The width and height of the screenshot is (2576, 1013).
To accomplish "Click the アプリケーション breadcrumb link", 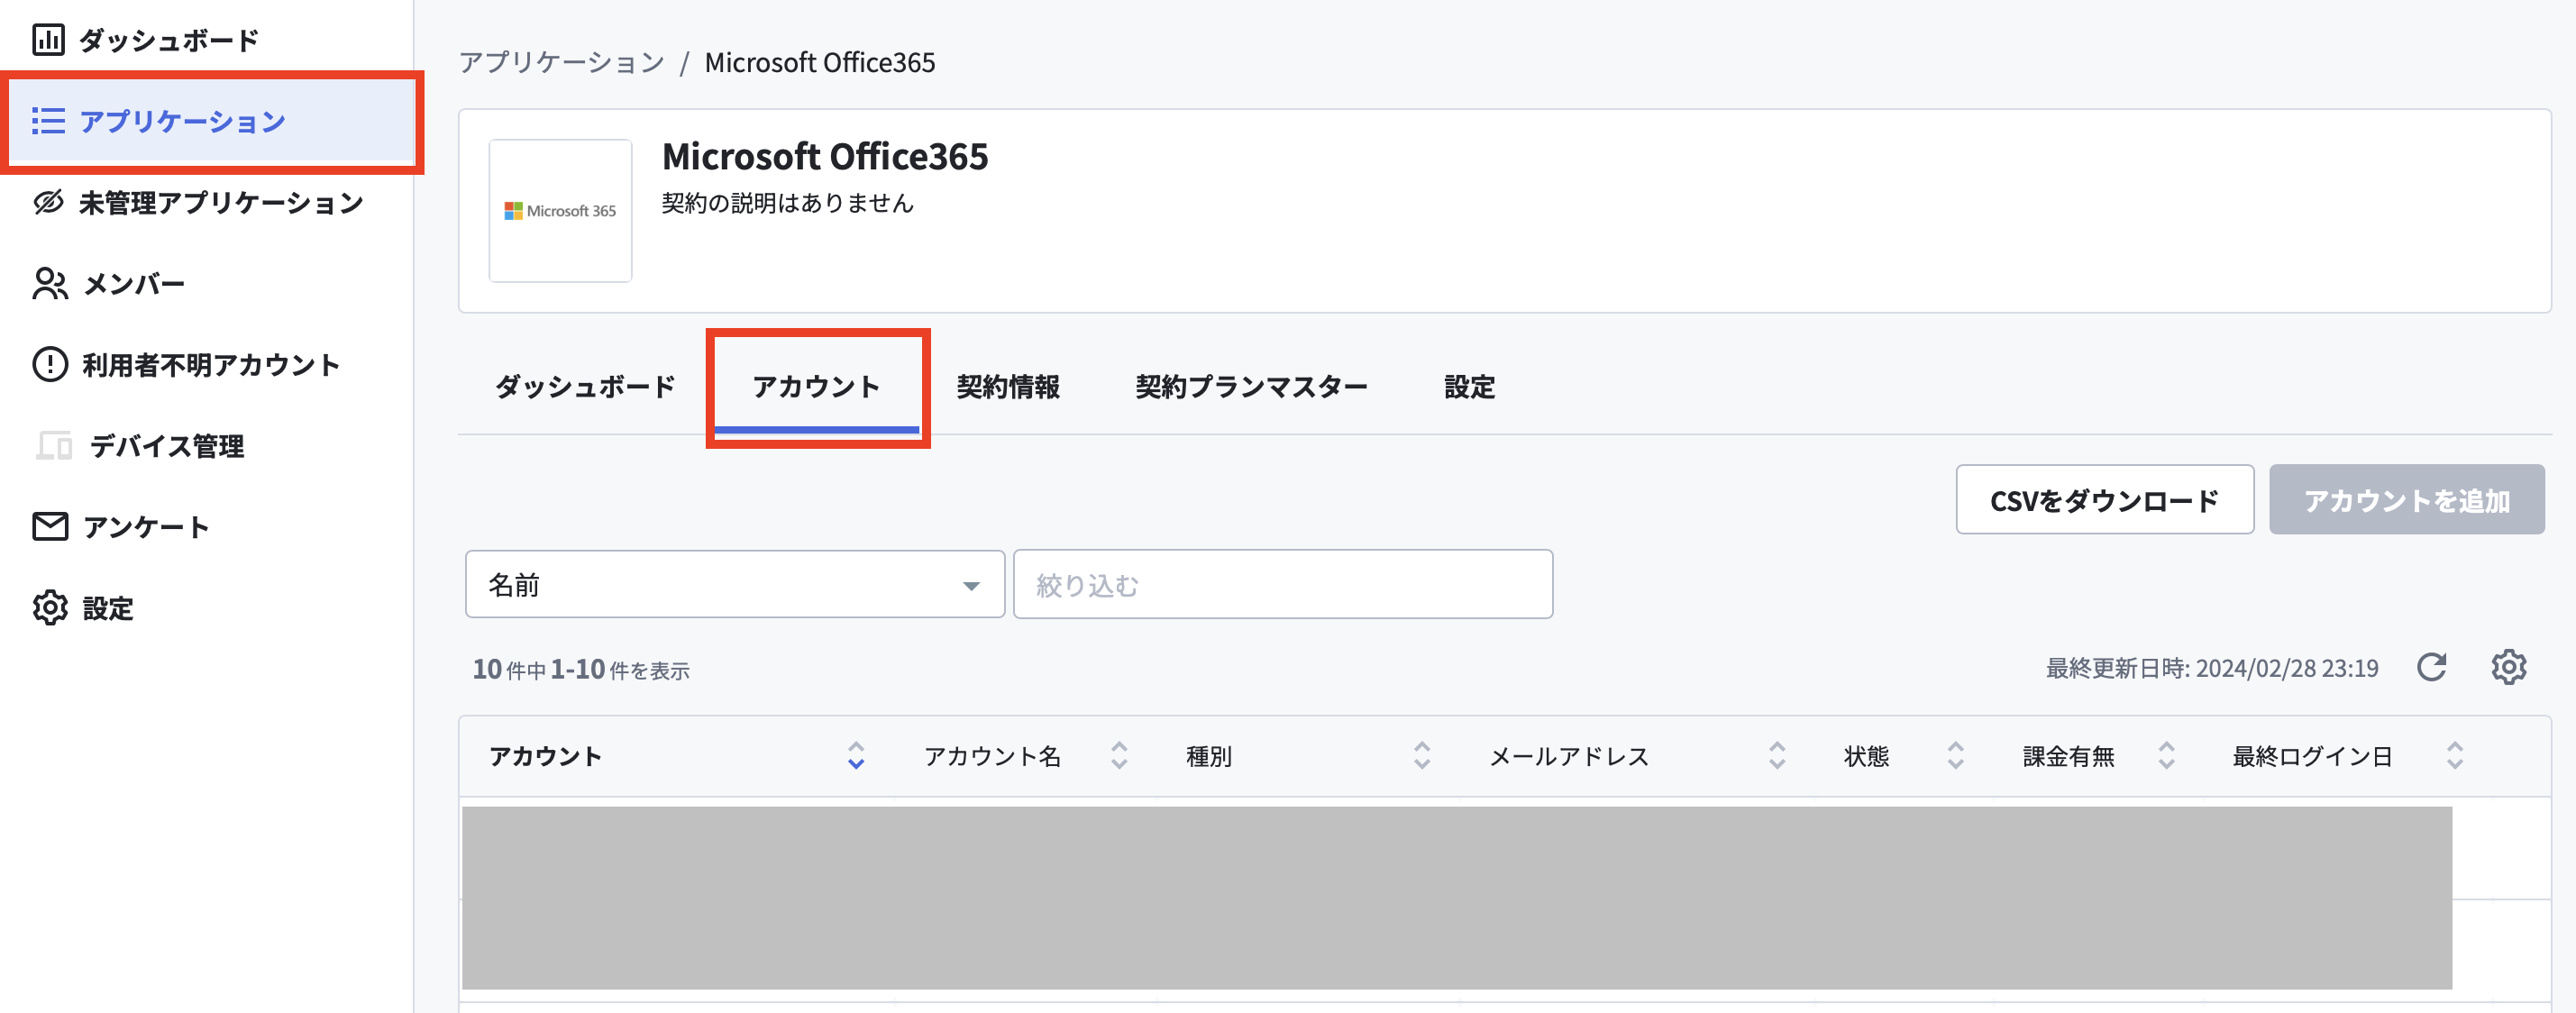I will point(562,63).
